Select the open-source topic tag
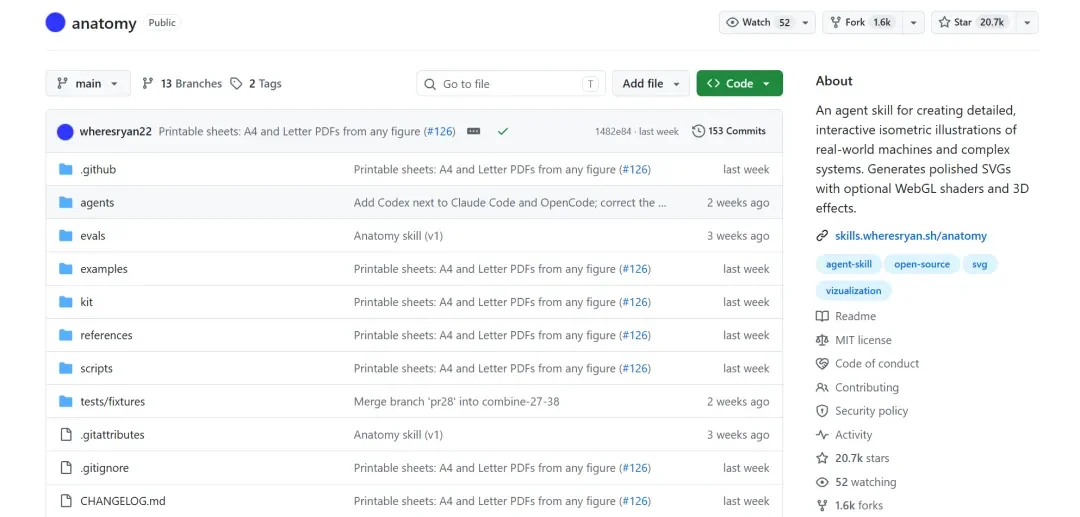Image resolution: width=1080 pixels, height=517 pixels. (x=922, y=264)
